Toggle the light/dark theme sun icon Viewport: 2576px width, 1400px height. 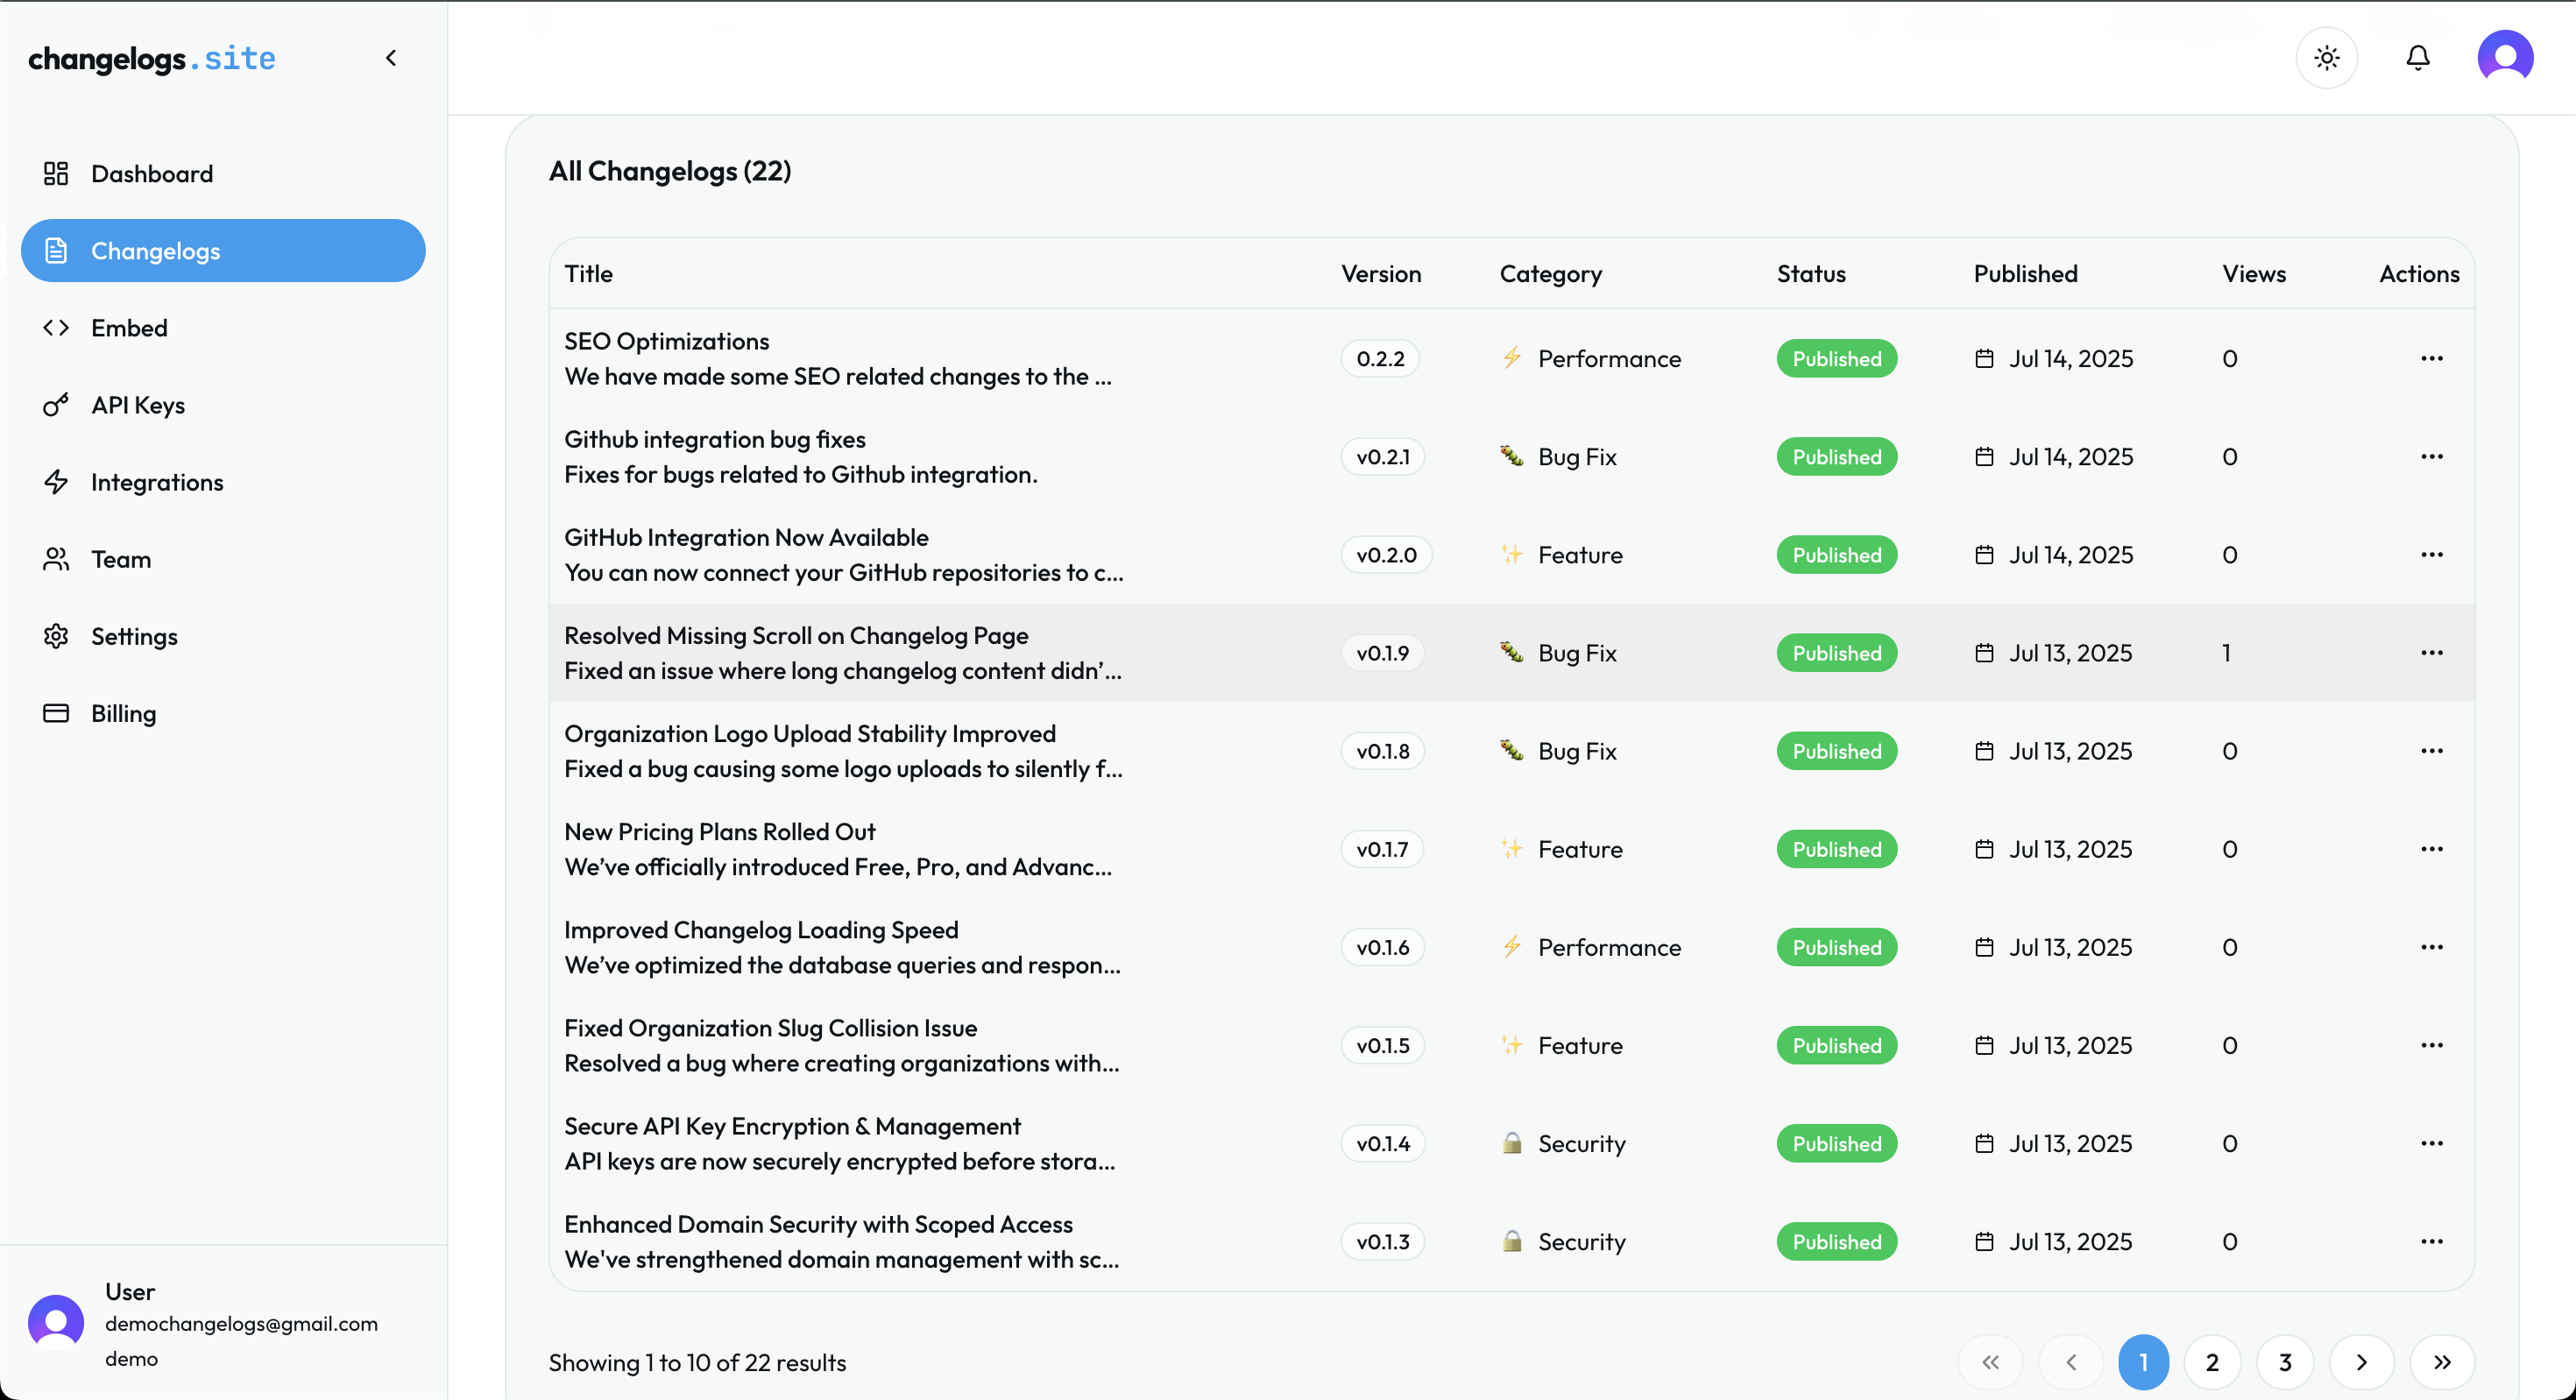pyautogui.click(x=2327, y=58)
